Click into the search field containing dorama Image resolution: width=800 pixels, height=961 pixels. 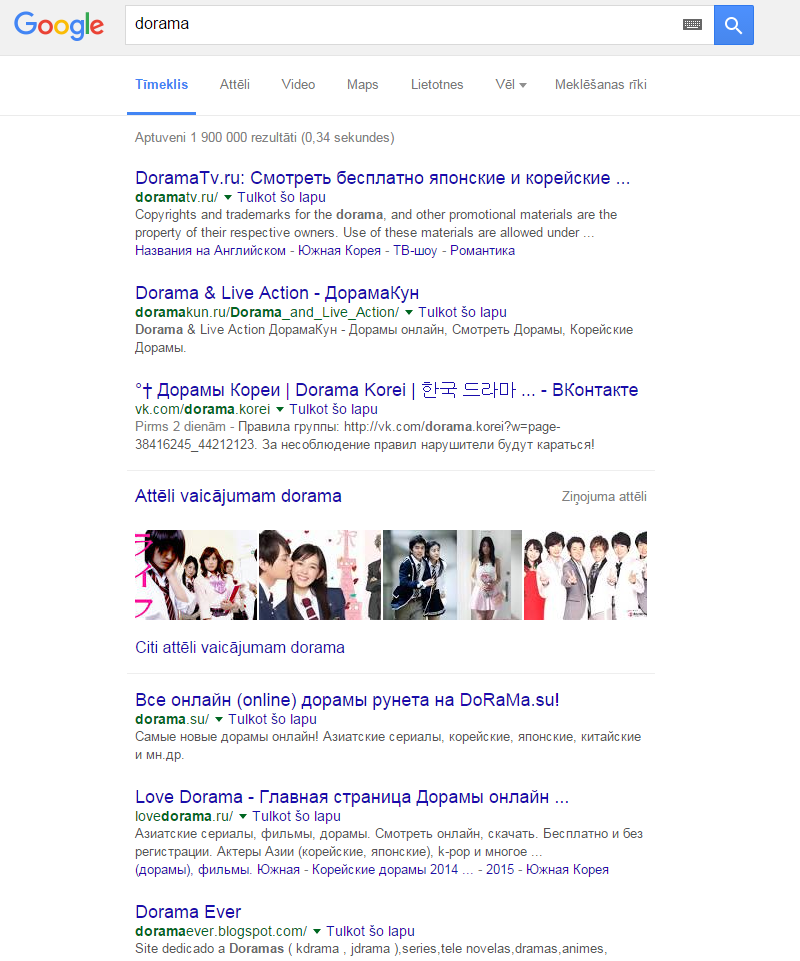pyautogui.click(x=400, y=25)
